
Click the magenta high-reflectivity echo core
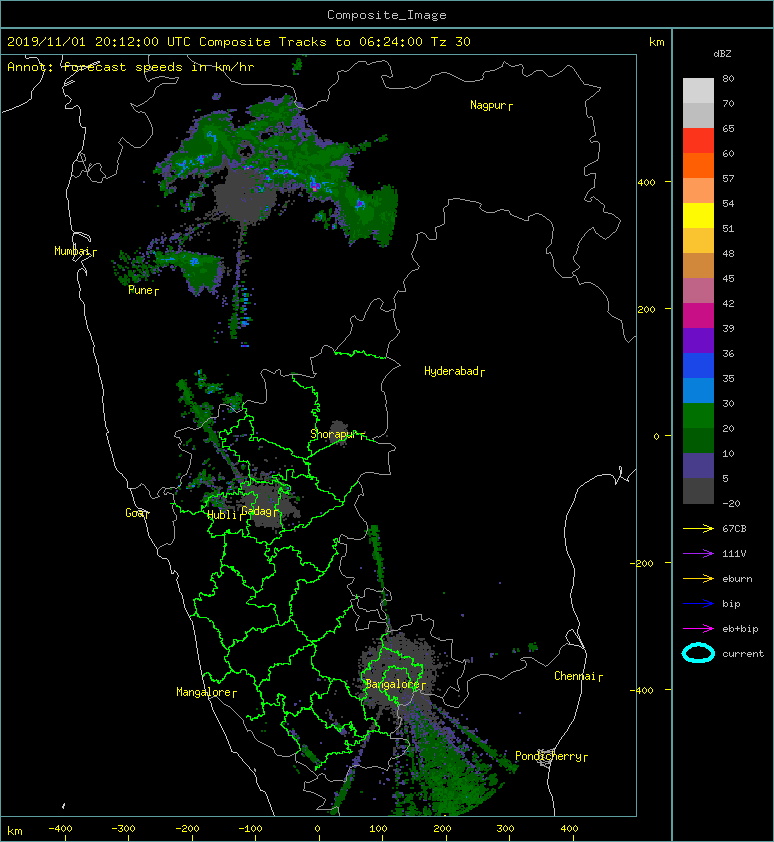pos(315,186)
